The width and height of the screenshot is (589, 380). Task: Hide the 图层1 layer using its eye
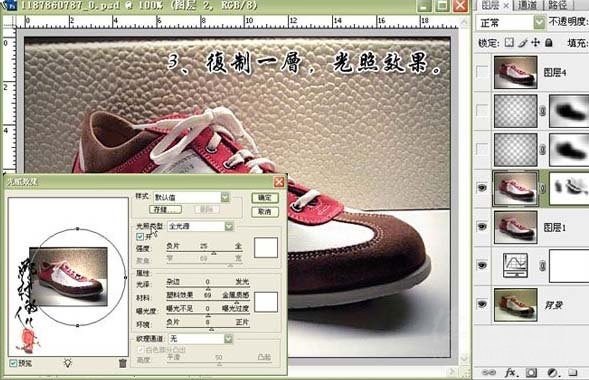[x=482, y=226]
